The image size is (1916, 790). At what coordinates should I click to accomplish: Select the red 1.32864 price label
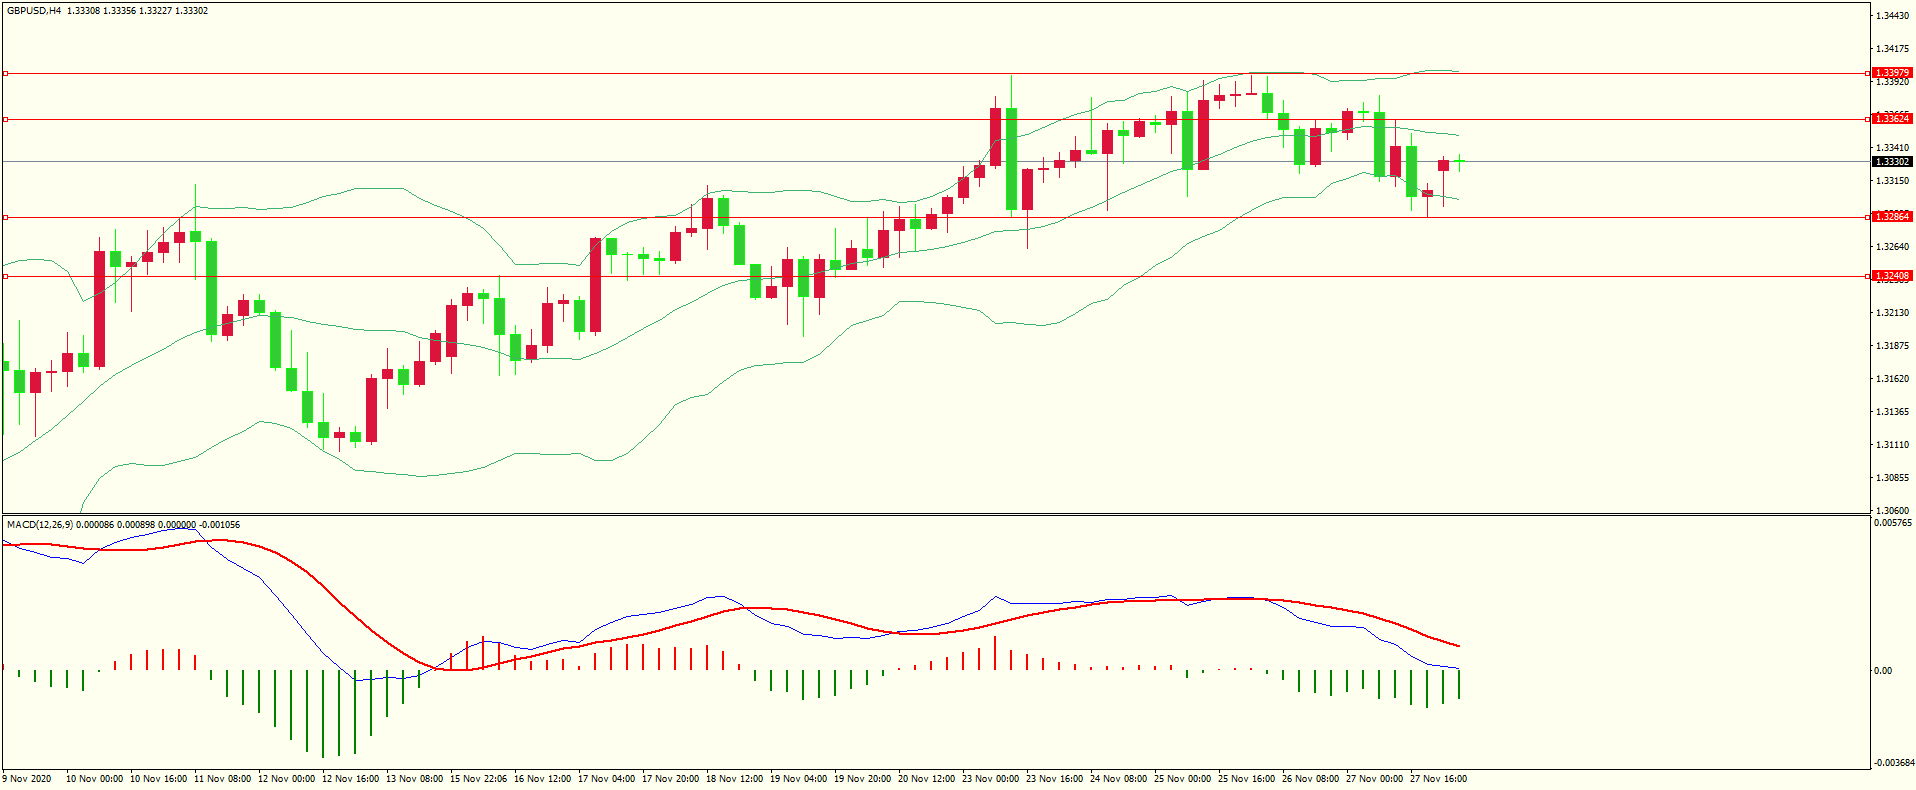click(x=1891, y=217)
